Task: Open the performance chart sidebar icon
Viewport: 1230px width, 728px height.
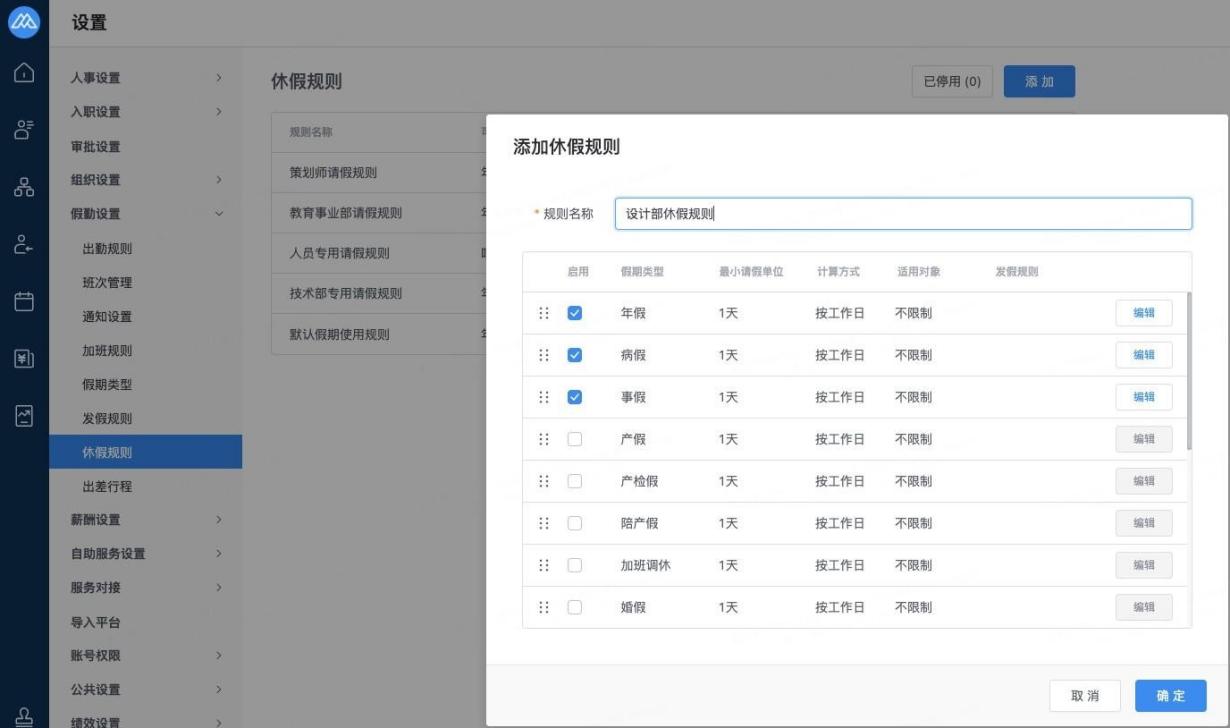Action: pyautogui.click(x=23, y=415)
